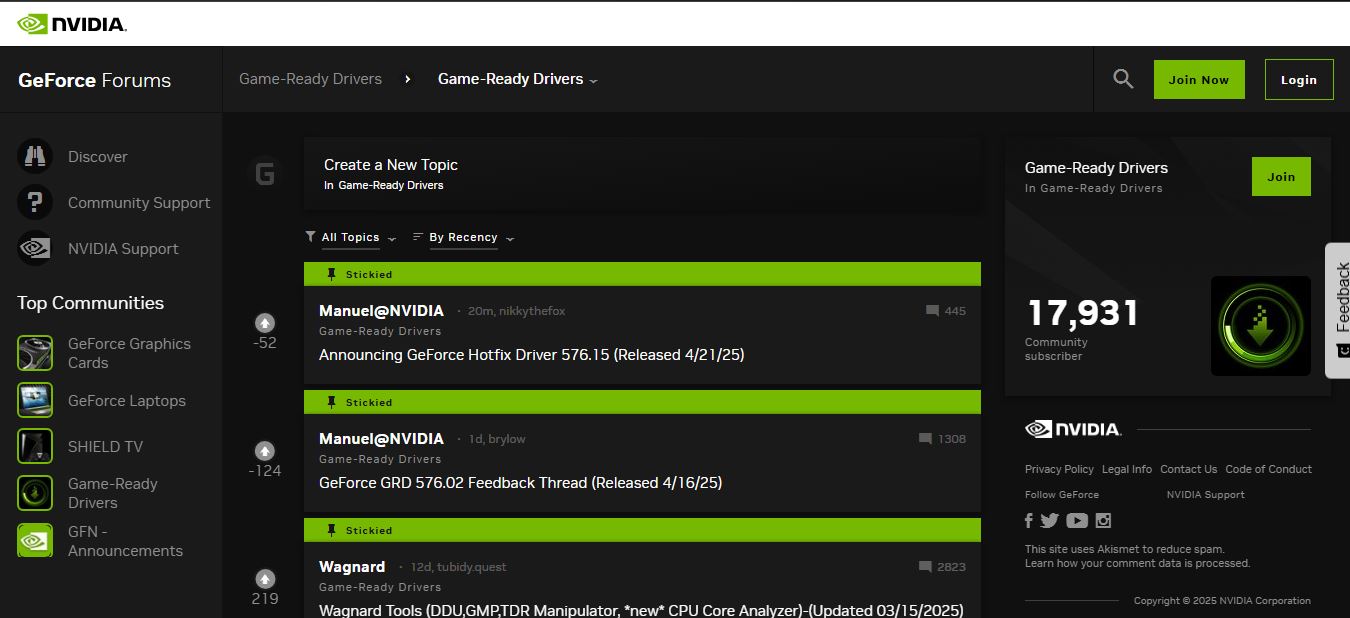
Task: Expand the Game-Ready Drivers breadcrumb dropdown
Action: tap(518, 79)
